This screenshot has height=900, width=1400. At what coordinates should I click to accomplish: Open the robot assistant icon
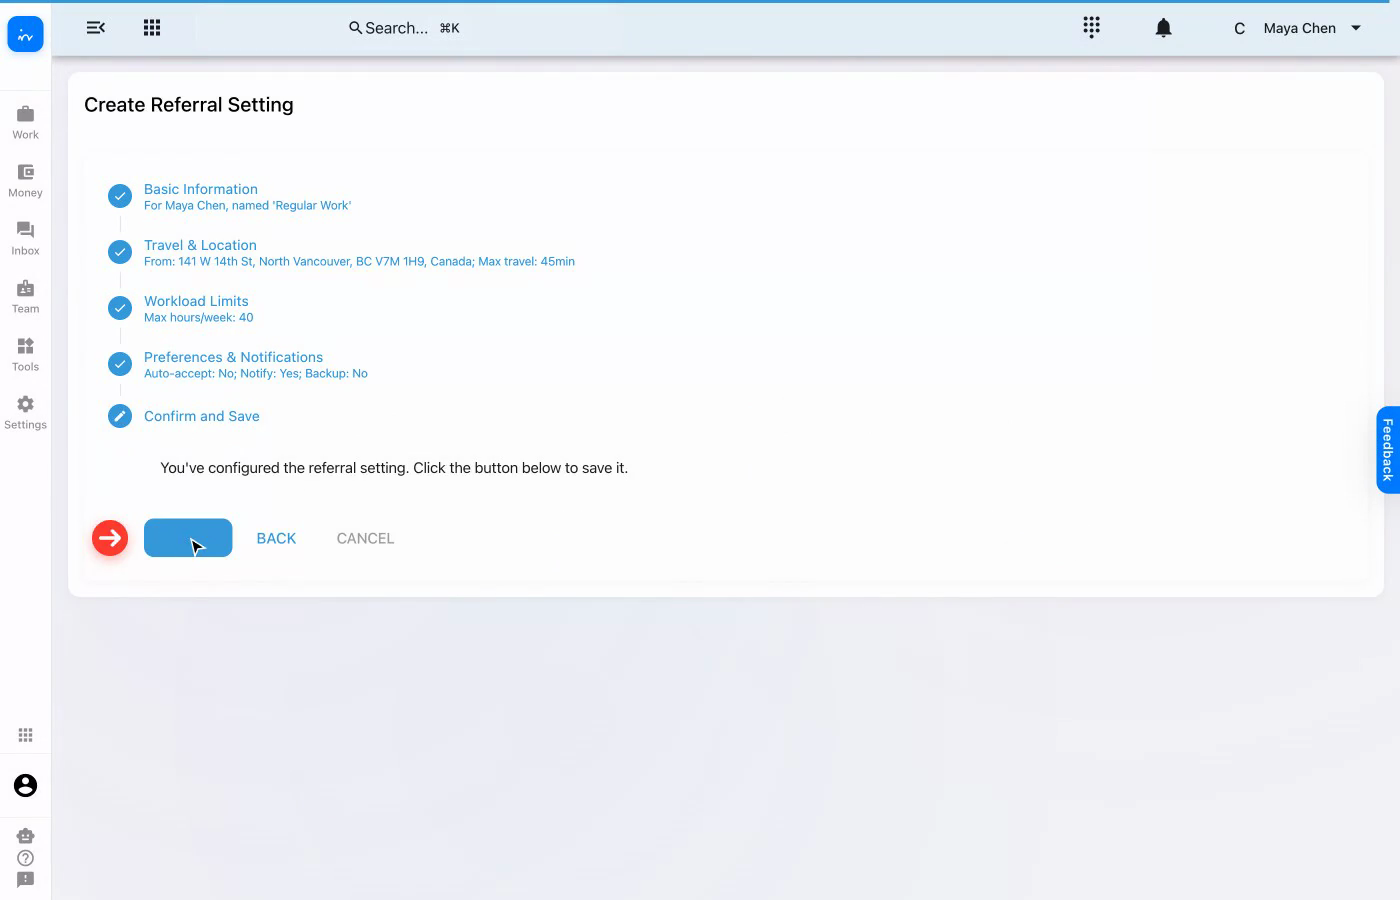[x=25, y=835]
